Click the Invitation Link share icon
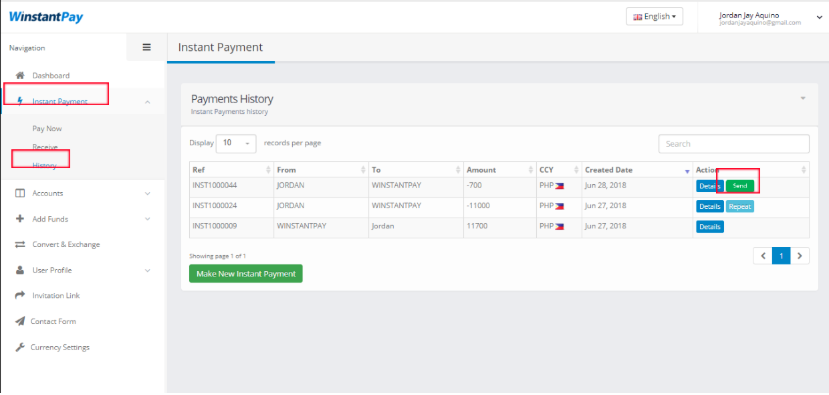 coord(20,296)
